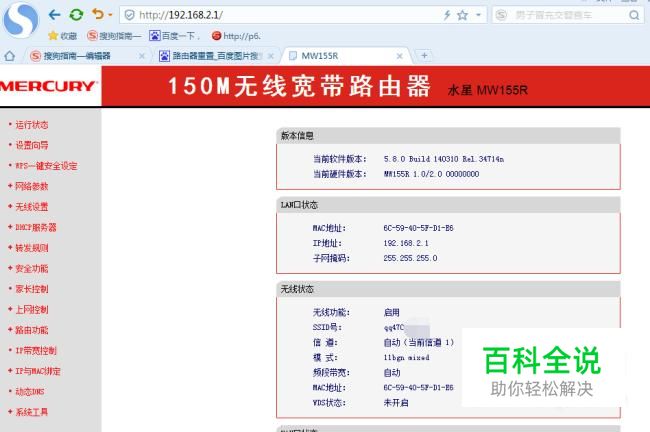Open the restore button dropdown arrow
The width and height of the screenshot is (650, 432).
click(110, 15)
